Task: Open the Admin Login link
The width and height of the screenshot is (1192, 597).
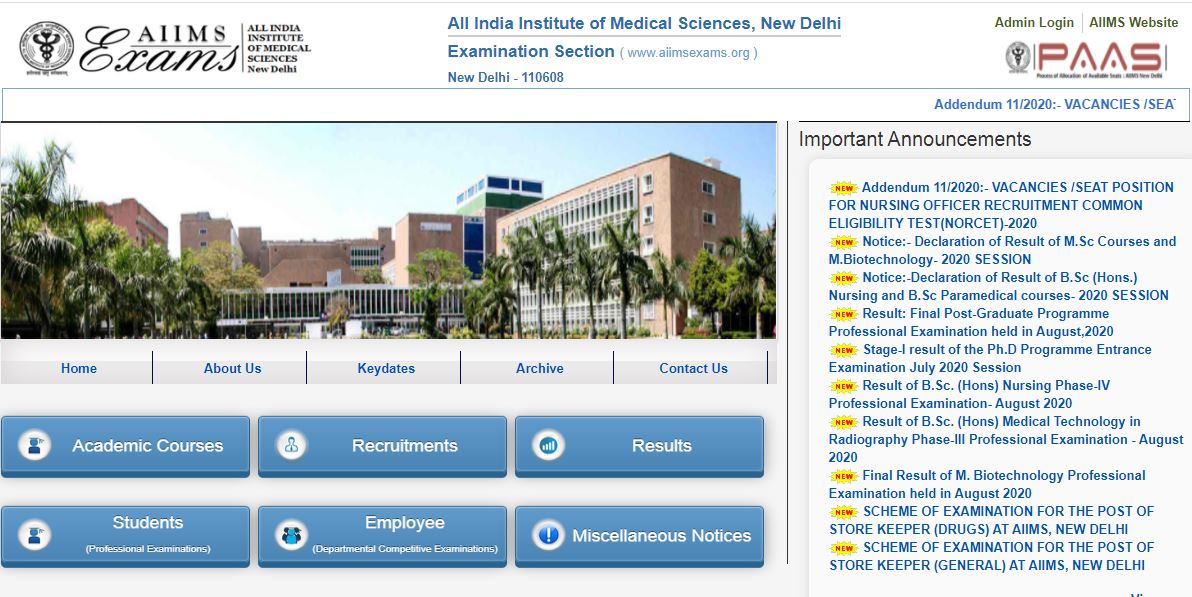Action: [1034, 23]
